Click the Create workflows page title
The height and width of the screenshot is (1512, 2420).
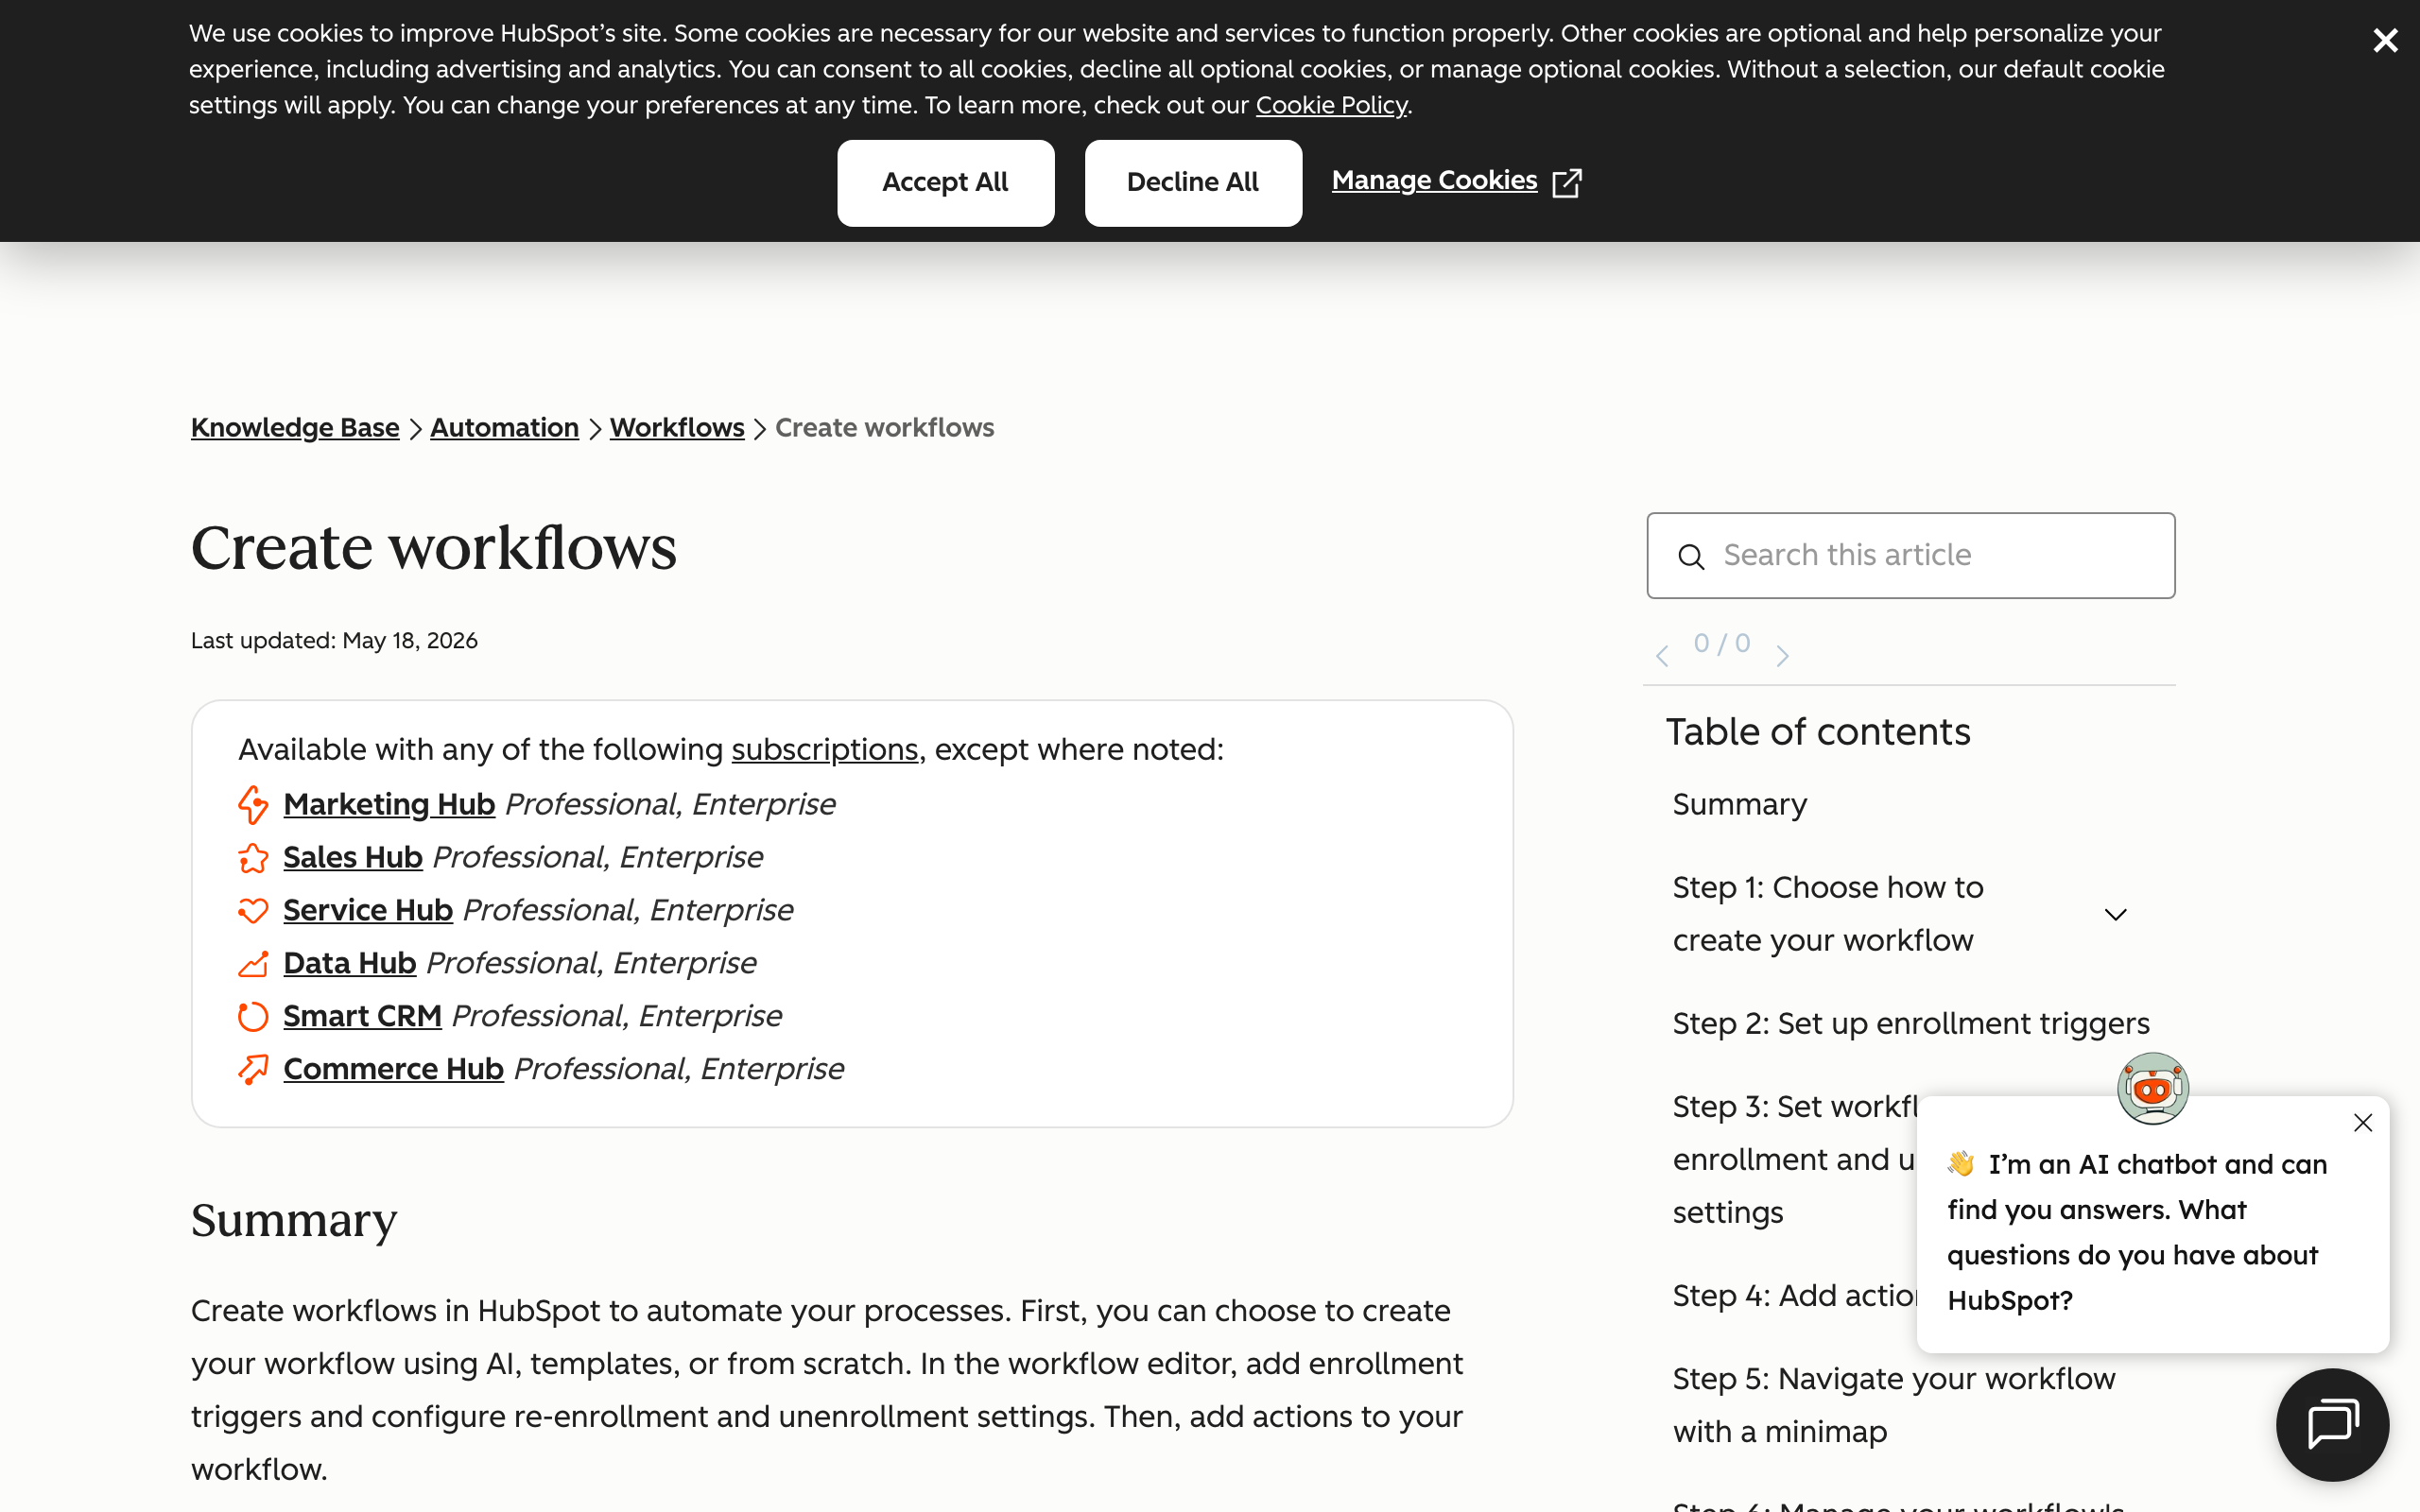[x=433, y=548]
